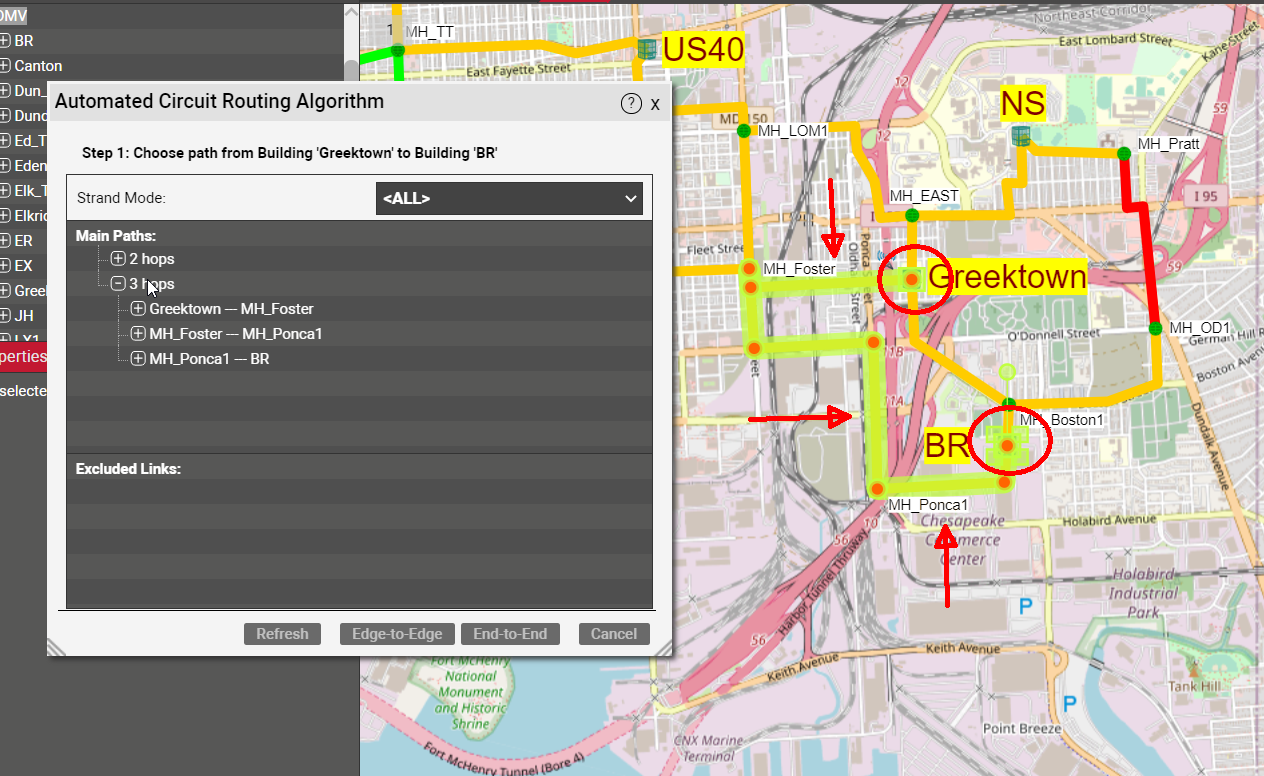Cancel the circuit routing dialog
The image size is (1264, 776).
614,634
